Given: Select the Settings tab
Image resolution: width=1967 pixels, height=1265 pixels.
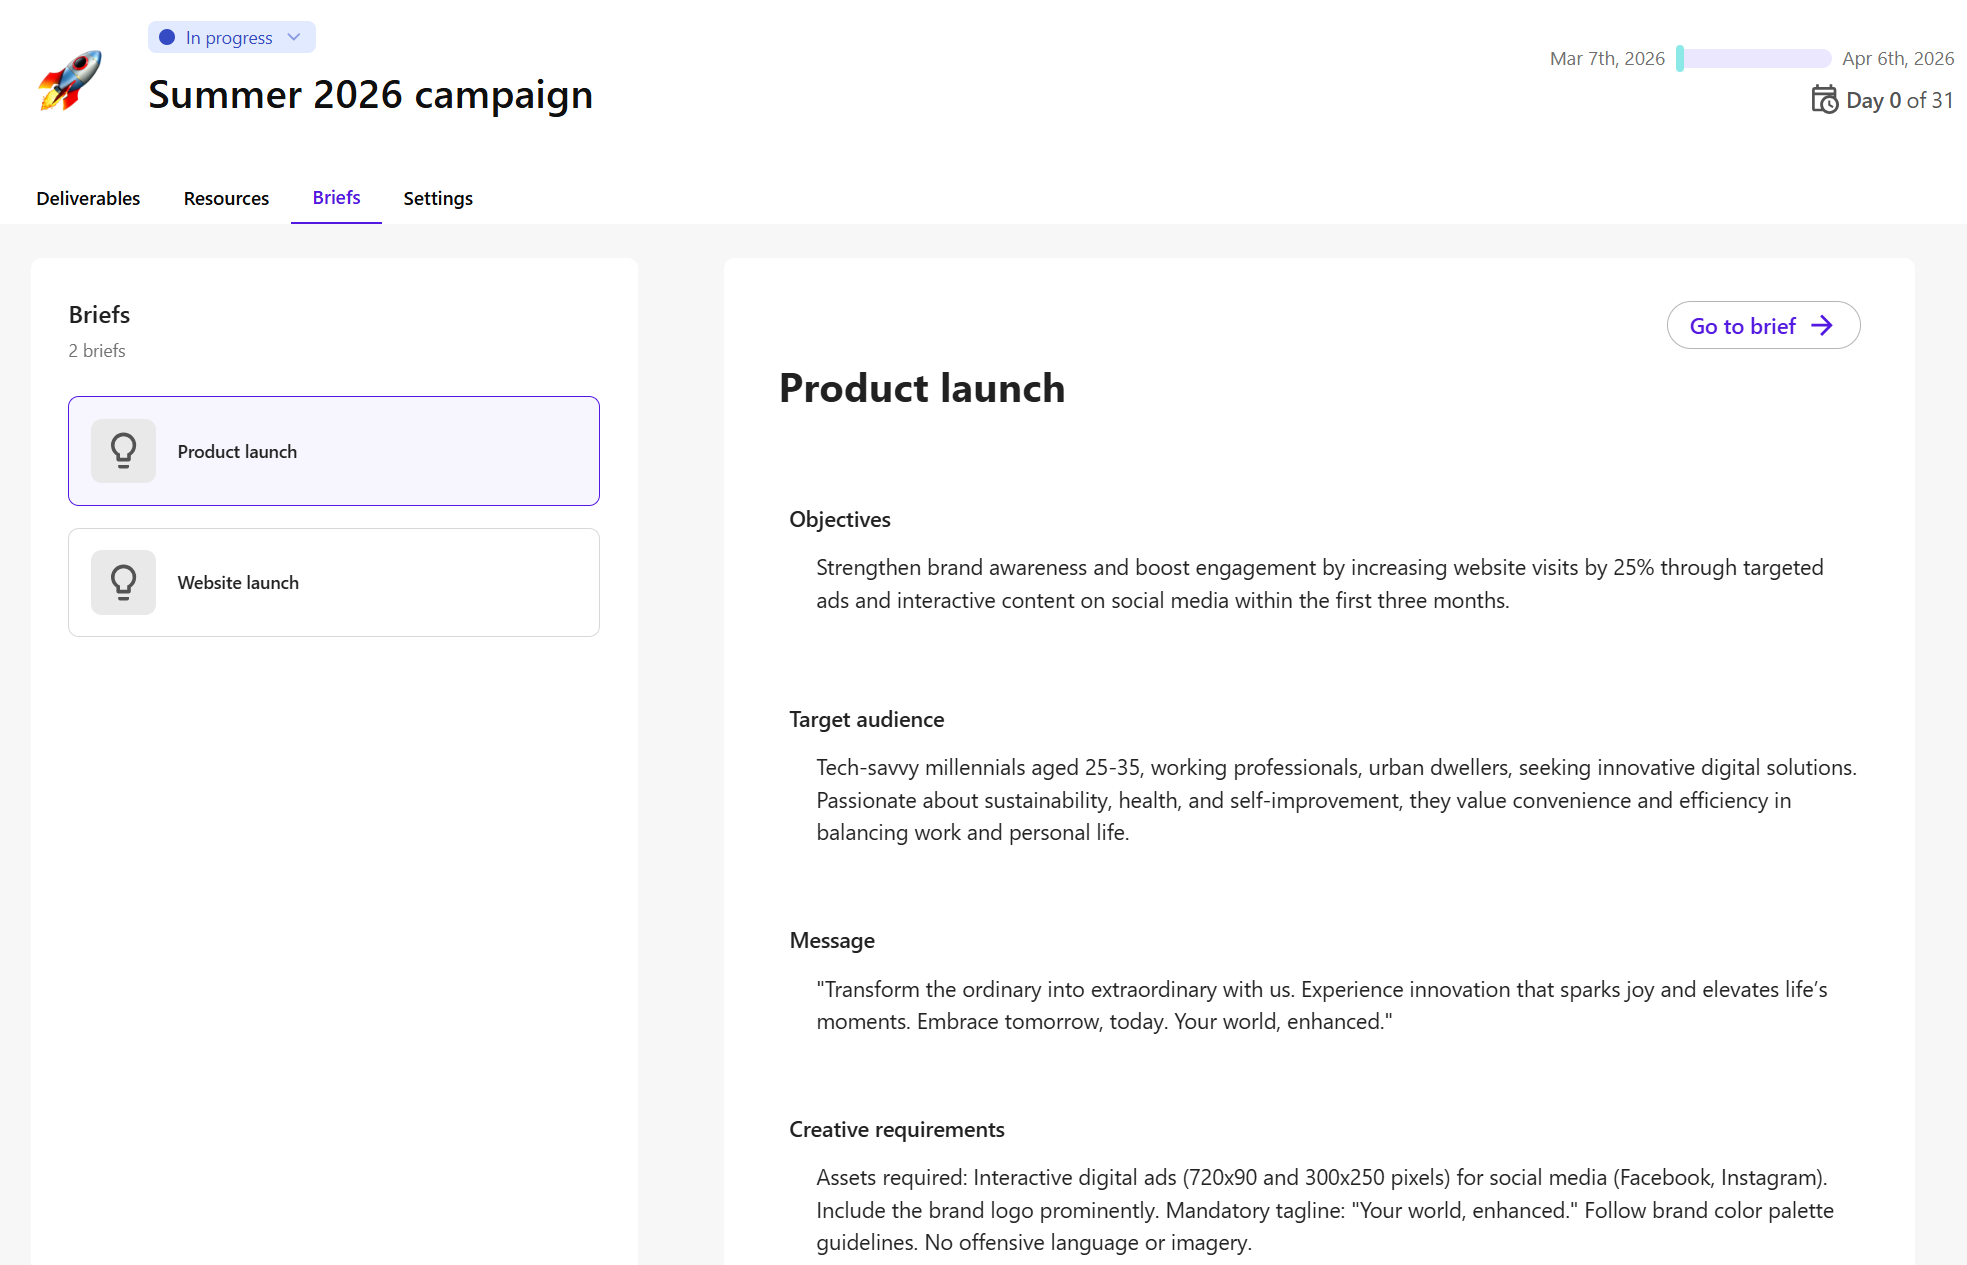Looking at the screenshot, I should point(437,198).
